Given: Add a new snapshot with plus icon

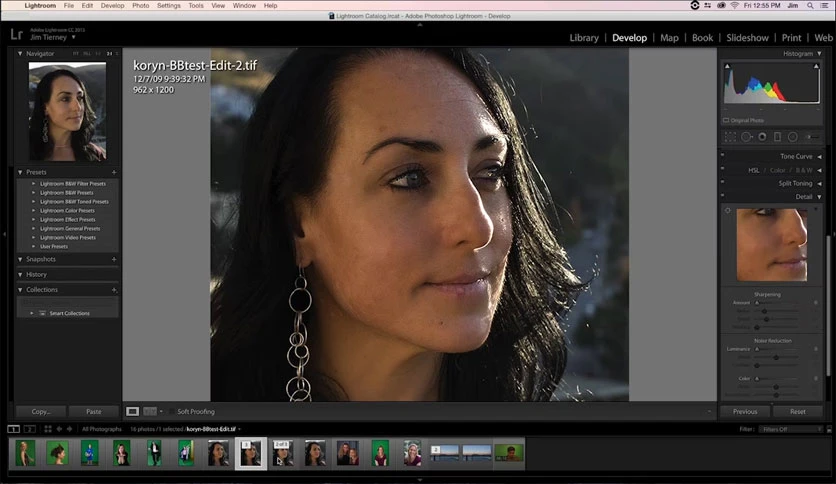Looking at the screenshot, I should (x=114, y=259).
